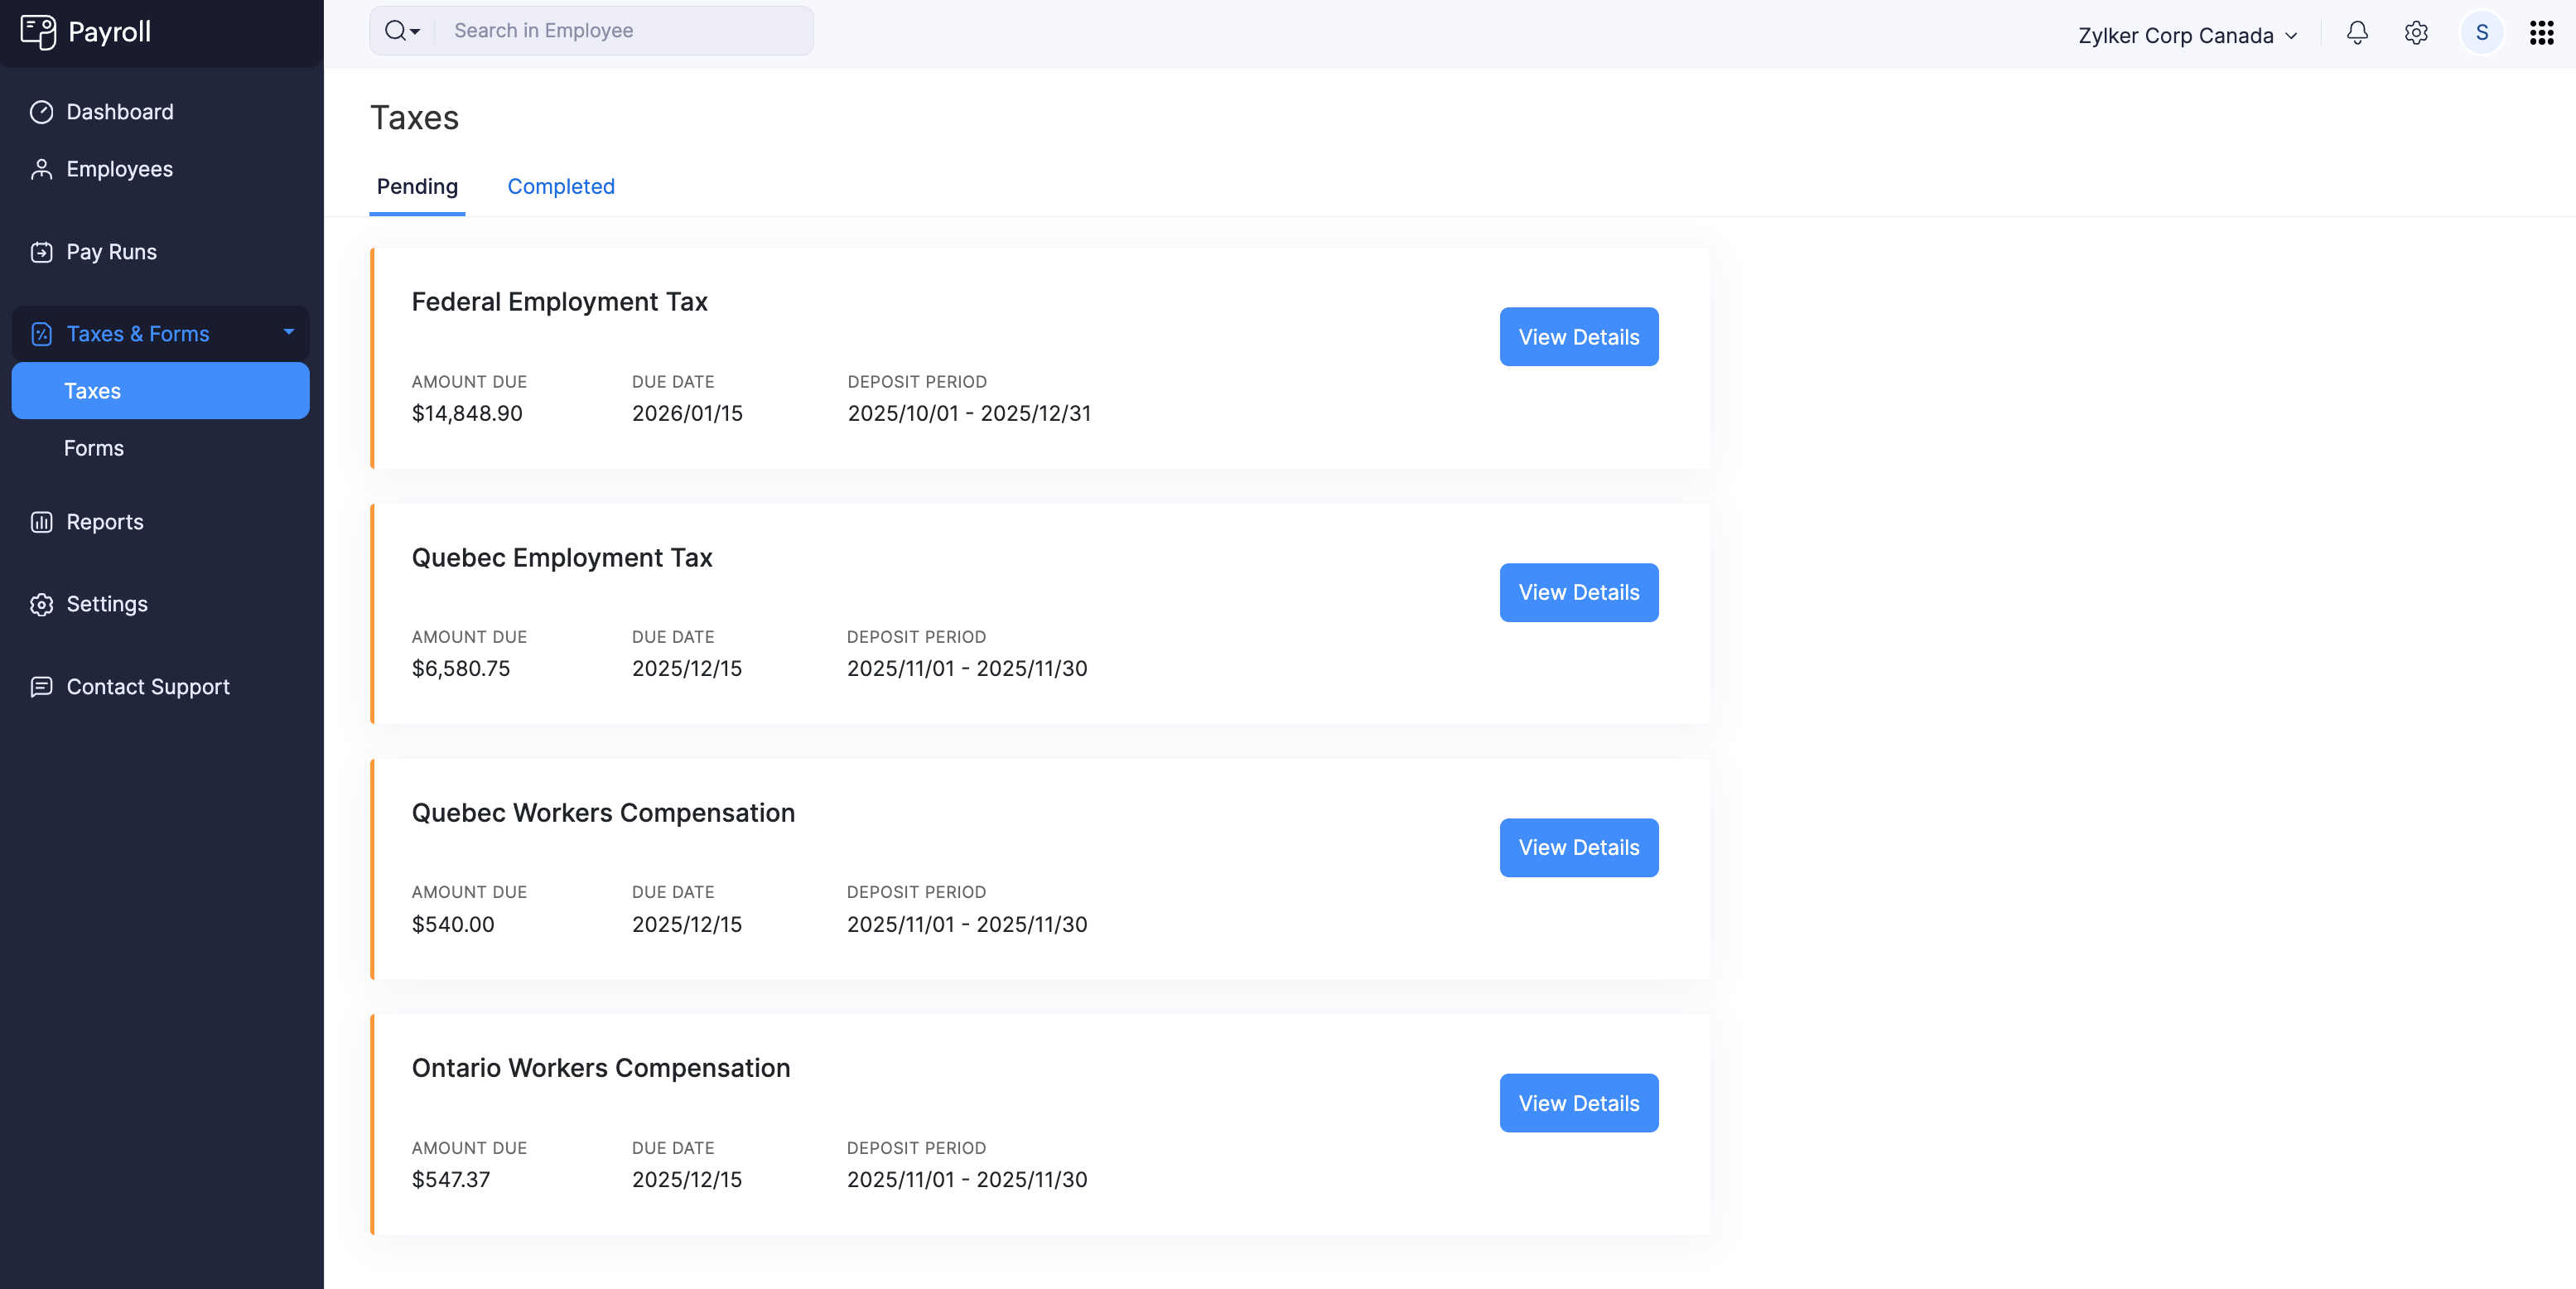2576x1289 pixels.
Task: Select the Employees sidebar icon
Action: (41, 168)
